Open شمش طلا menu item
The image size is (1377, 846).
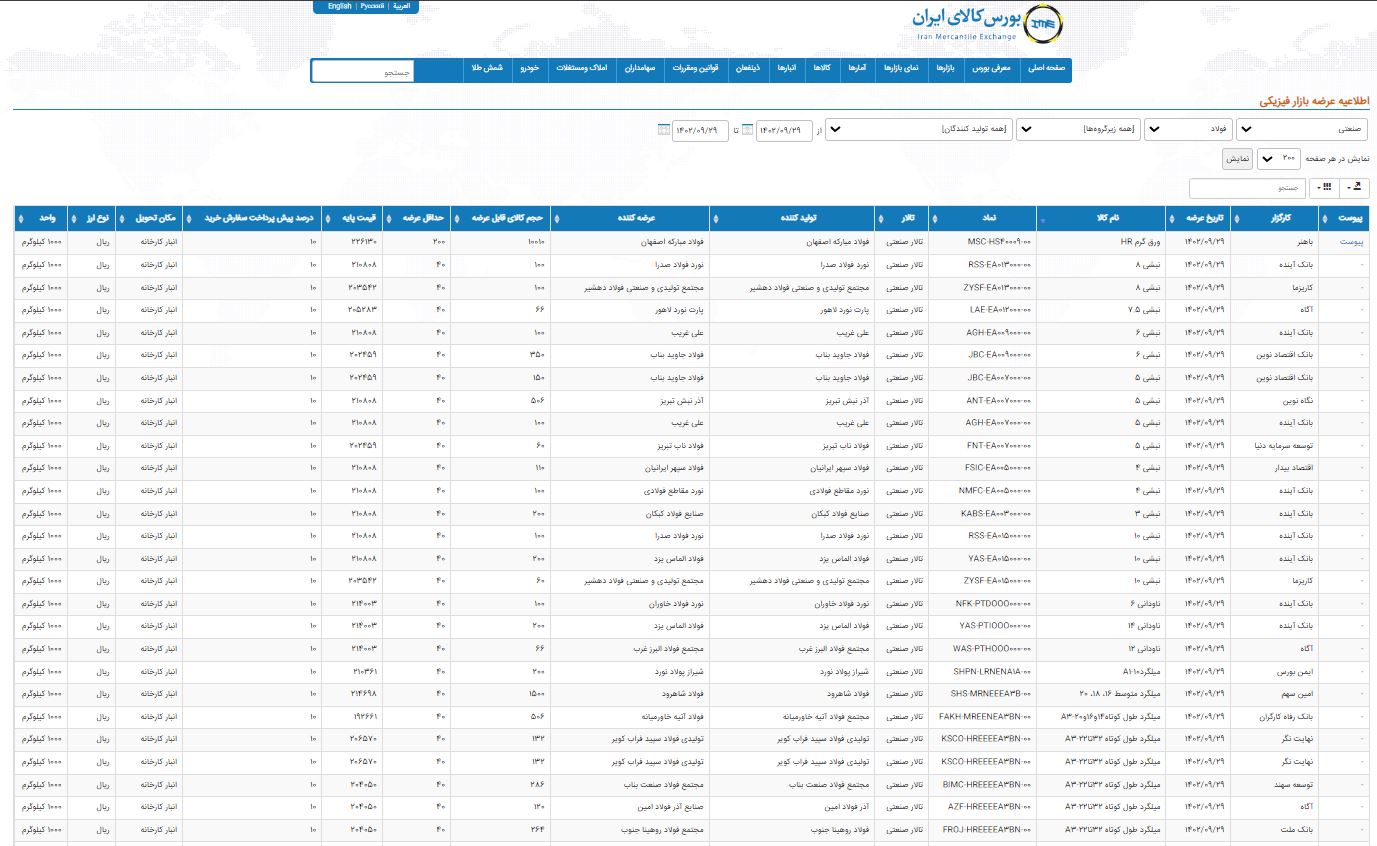486,68
